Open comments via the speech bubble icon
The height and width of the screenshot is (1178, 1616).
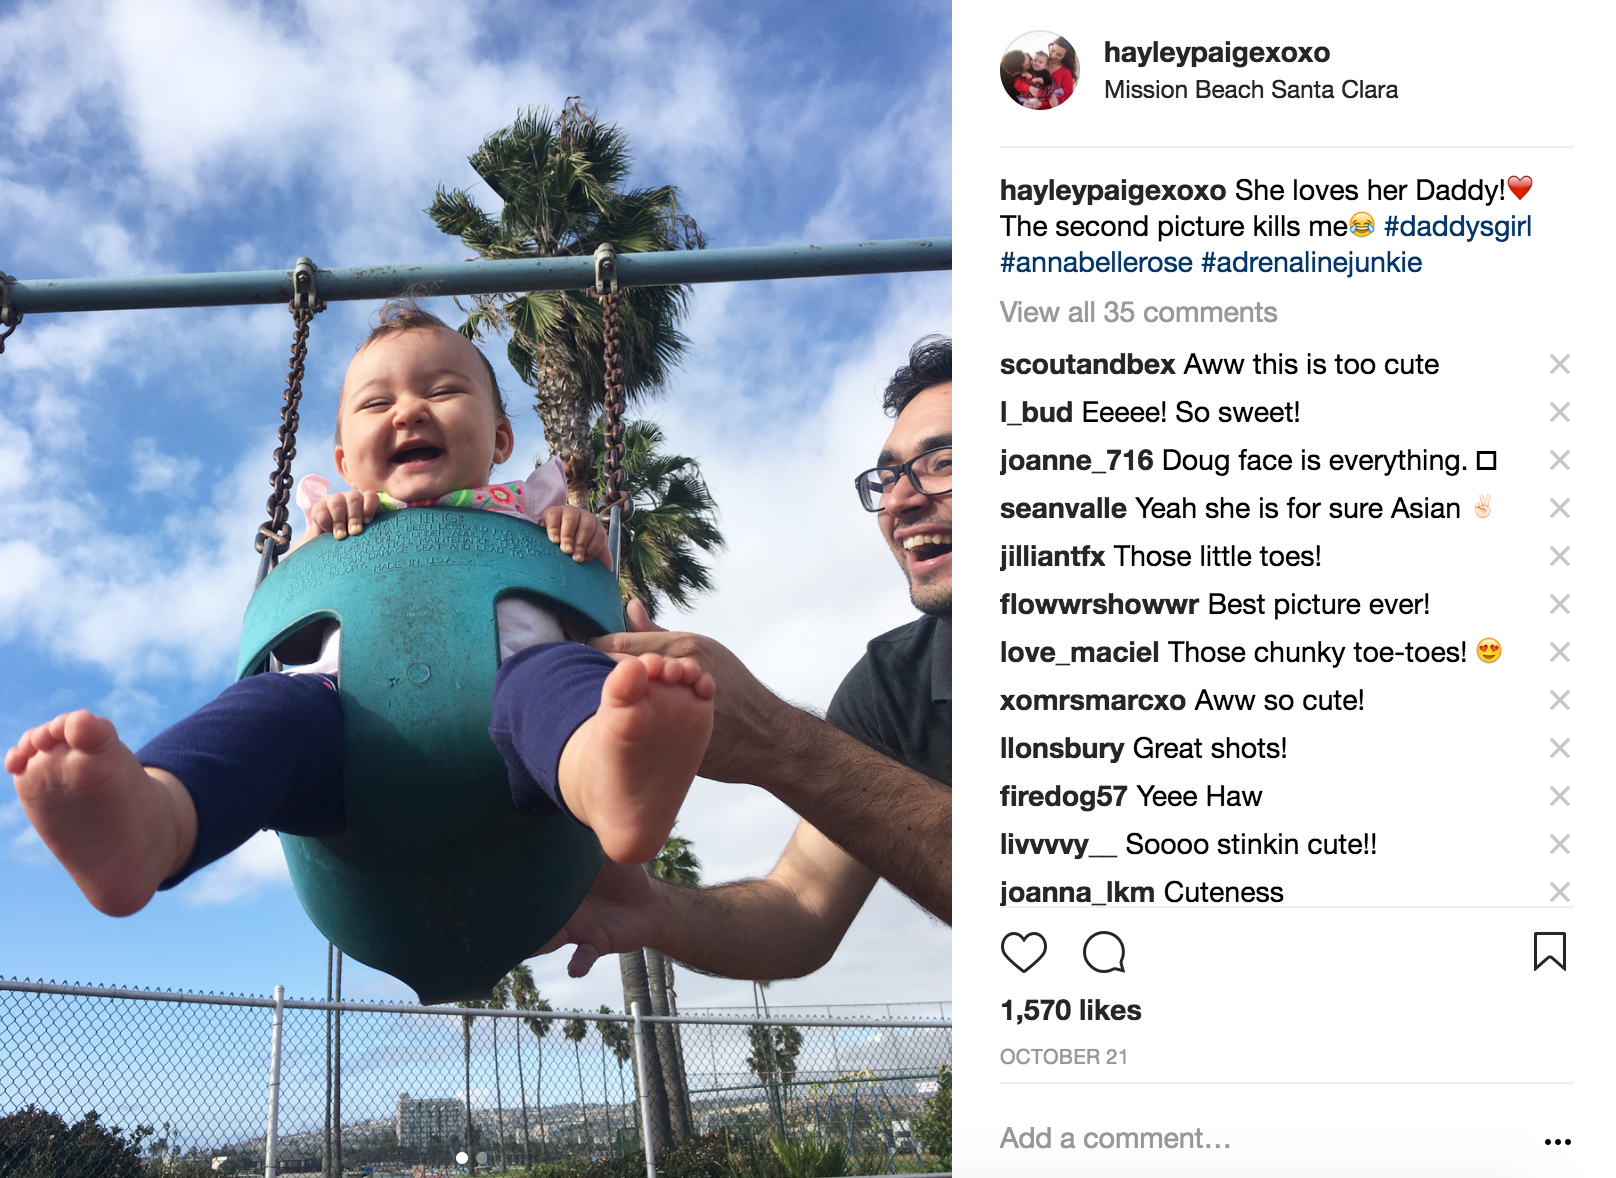tap(1104, 952)
